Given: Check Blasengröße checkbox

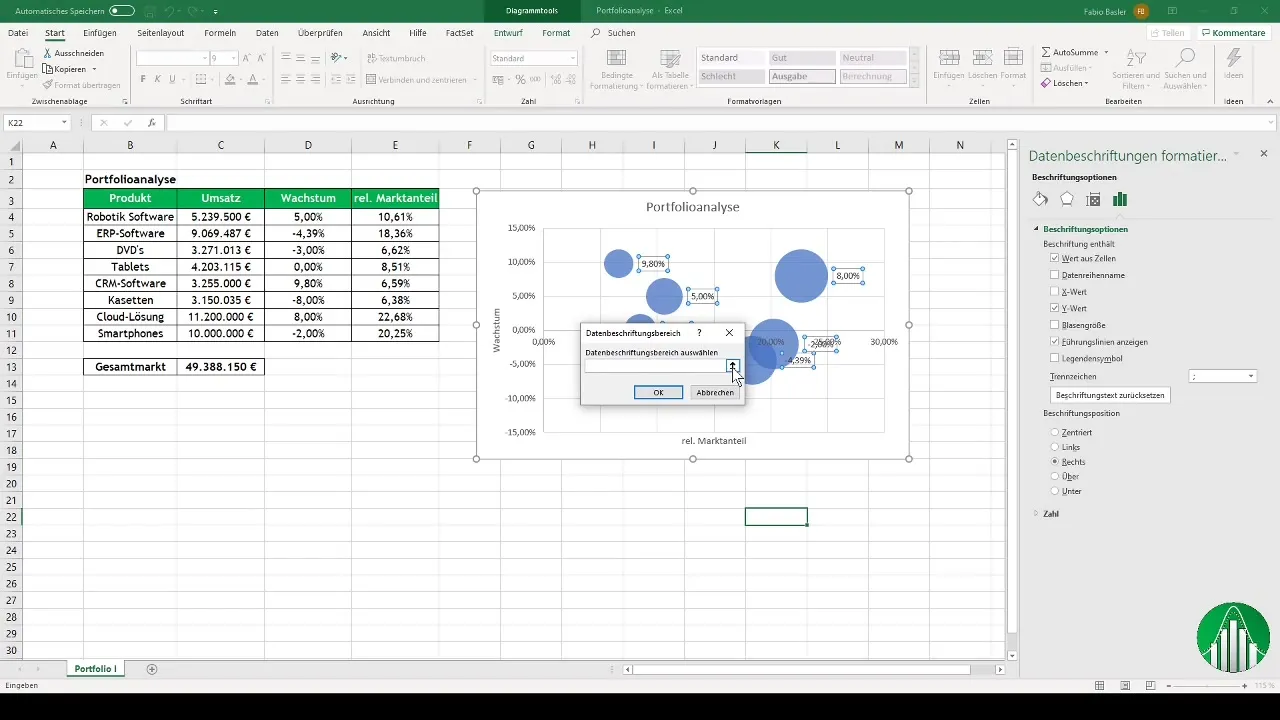Looking at the screenshot, I should pyautogui.click(x=1055, y=325).
